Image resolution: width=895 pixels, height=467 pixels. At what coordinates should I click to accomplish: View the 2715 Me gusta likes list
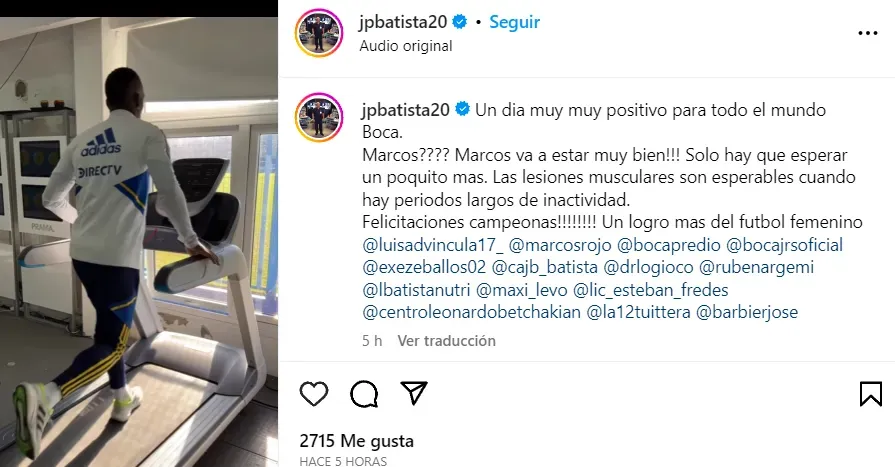357,441
